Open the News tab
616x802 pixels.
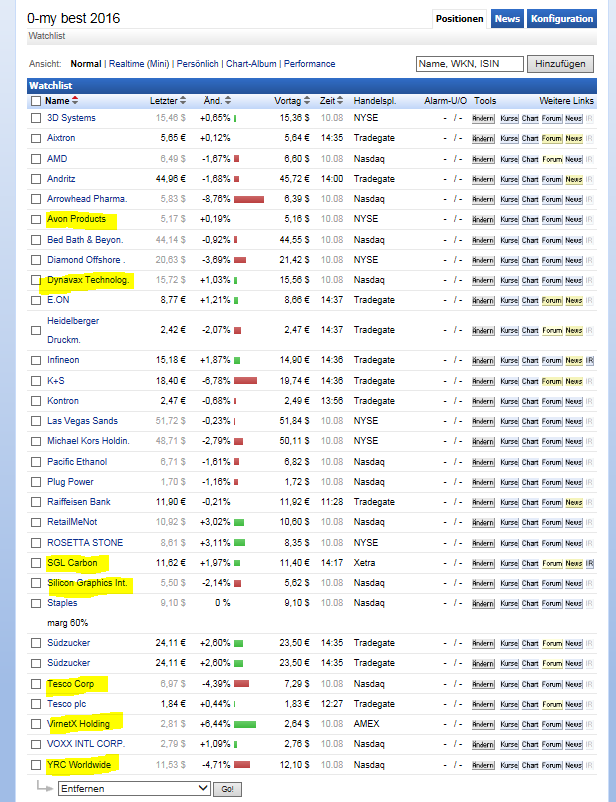point(507,19)
